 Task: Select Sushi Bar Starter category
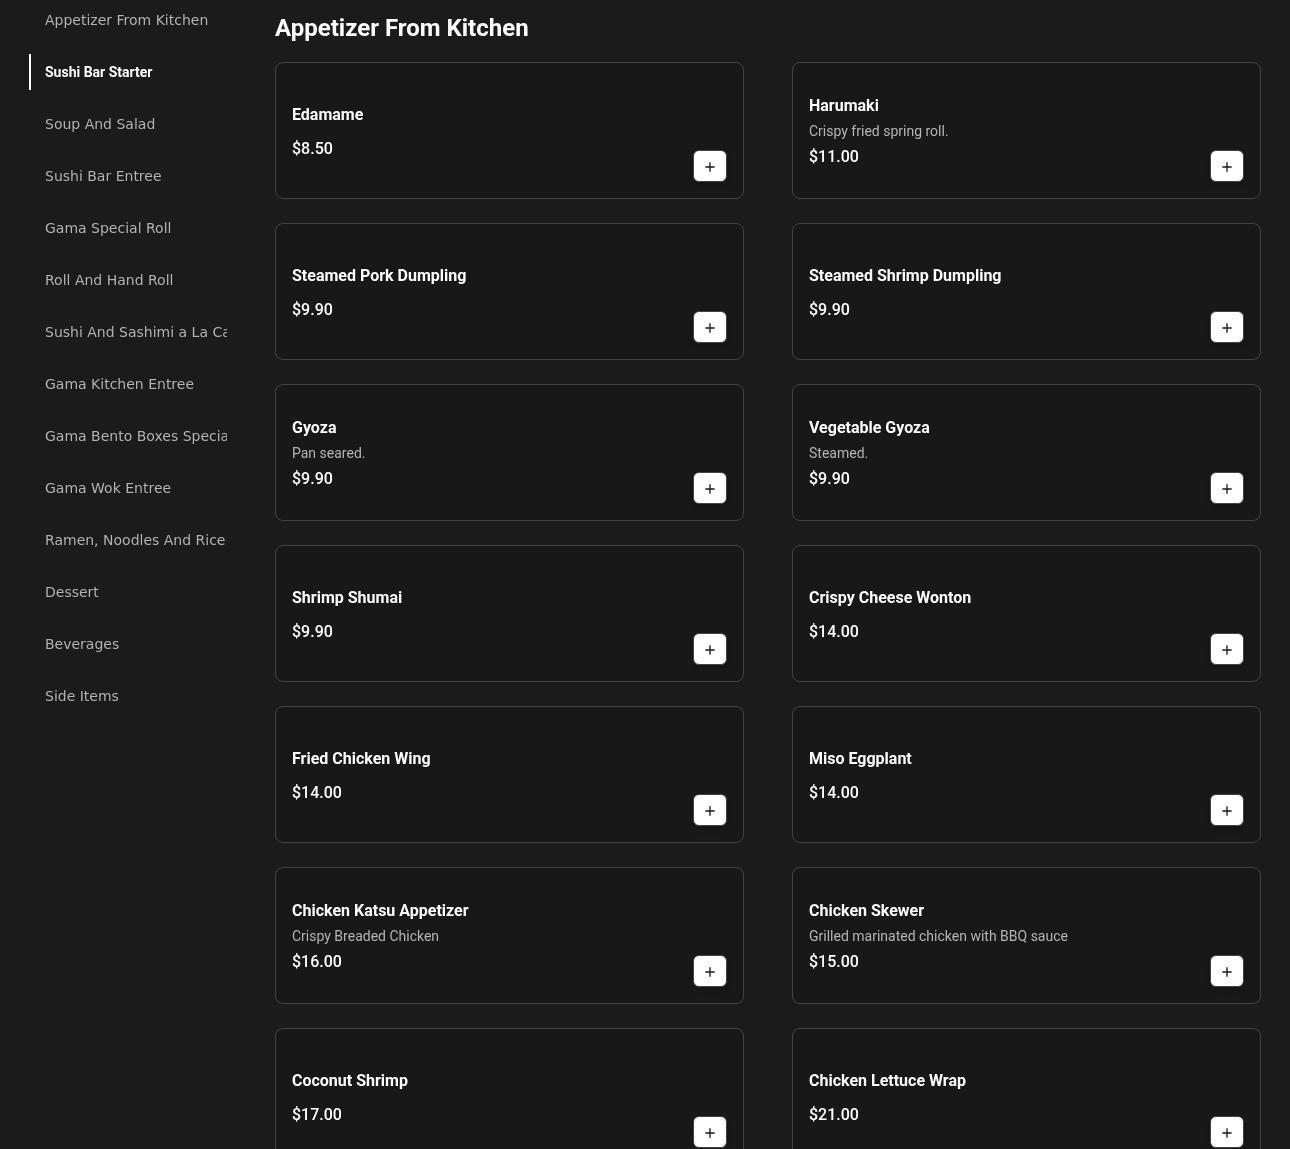click(99, 72)
